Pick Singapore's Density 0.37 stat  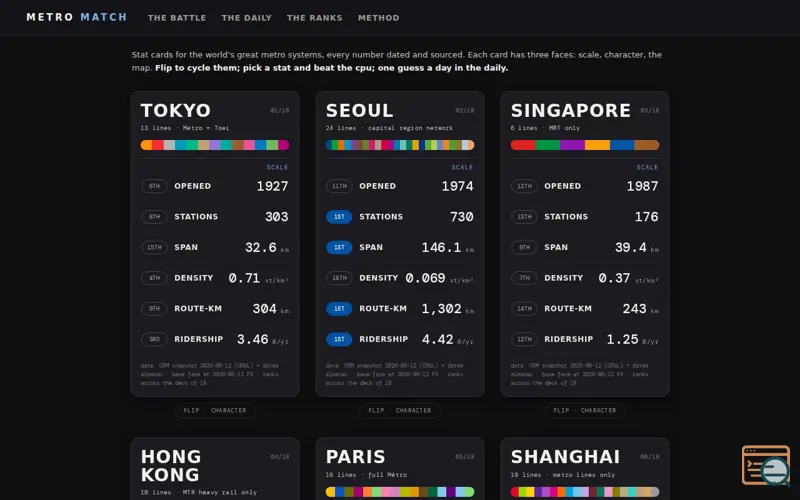coord(585,278)
